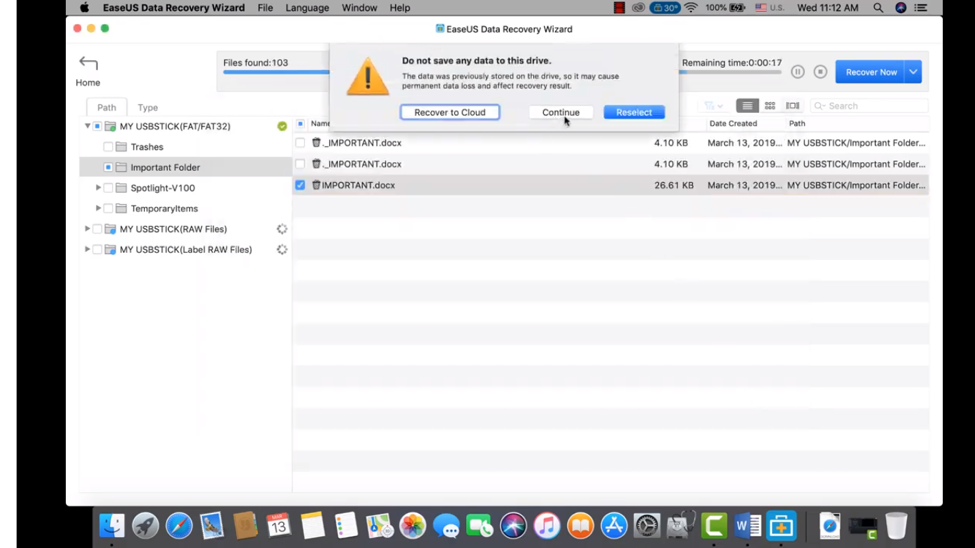
Task: Open Photos from the dock
Action: [413, 526]
